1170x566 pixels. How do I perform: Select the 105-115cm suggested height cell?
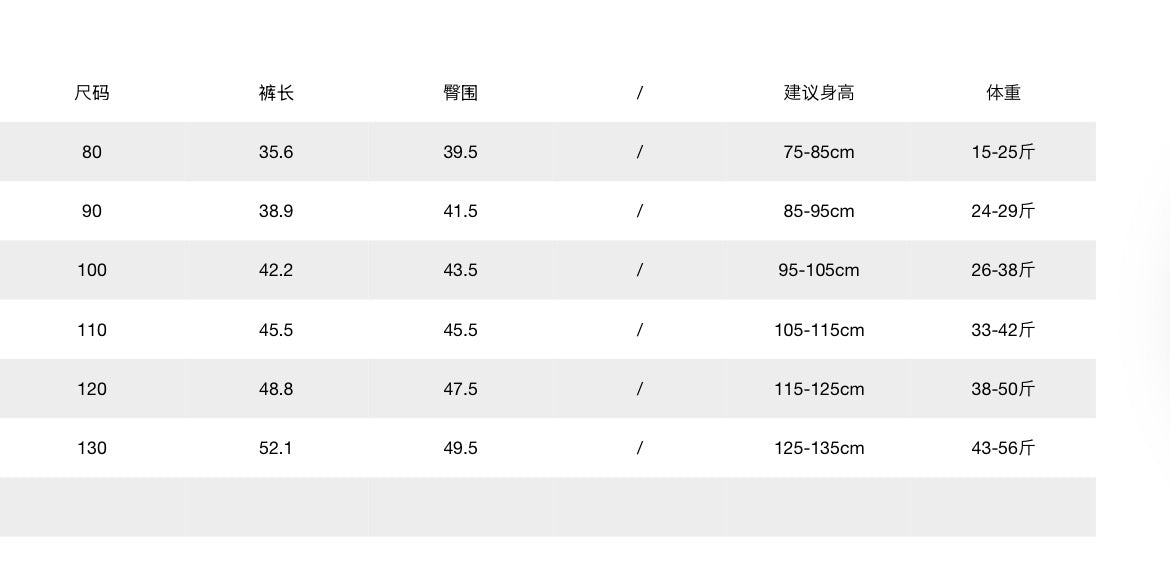point(819,330)
